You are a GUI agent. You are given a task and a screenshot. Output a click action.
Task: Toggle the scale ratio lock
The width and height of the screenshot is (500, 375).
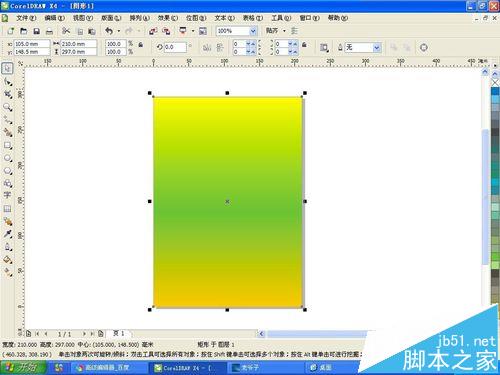pos(141,45)
